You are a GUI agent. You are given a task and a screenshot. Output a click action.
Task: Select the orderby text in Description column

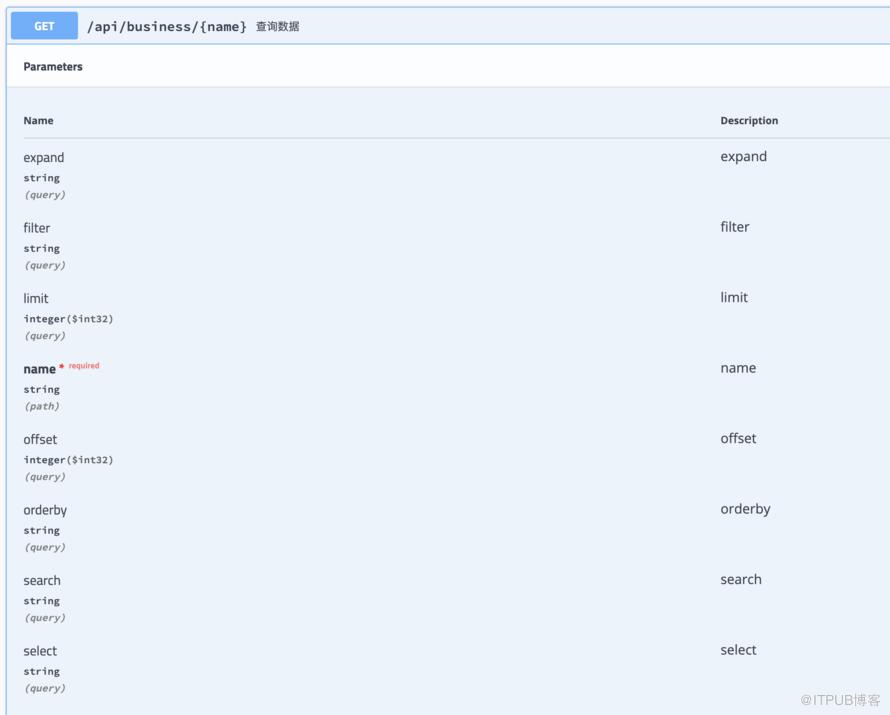pos(745,509)
